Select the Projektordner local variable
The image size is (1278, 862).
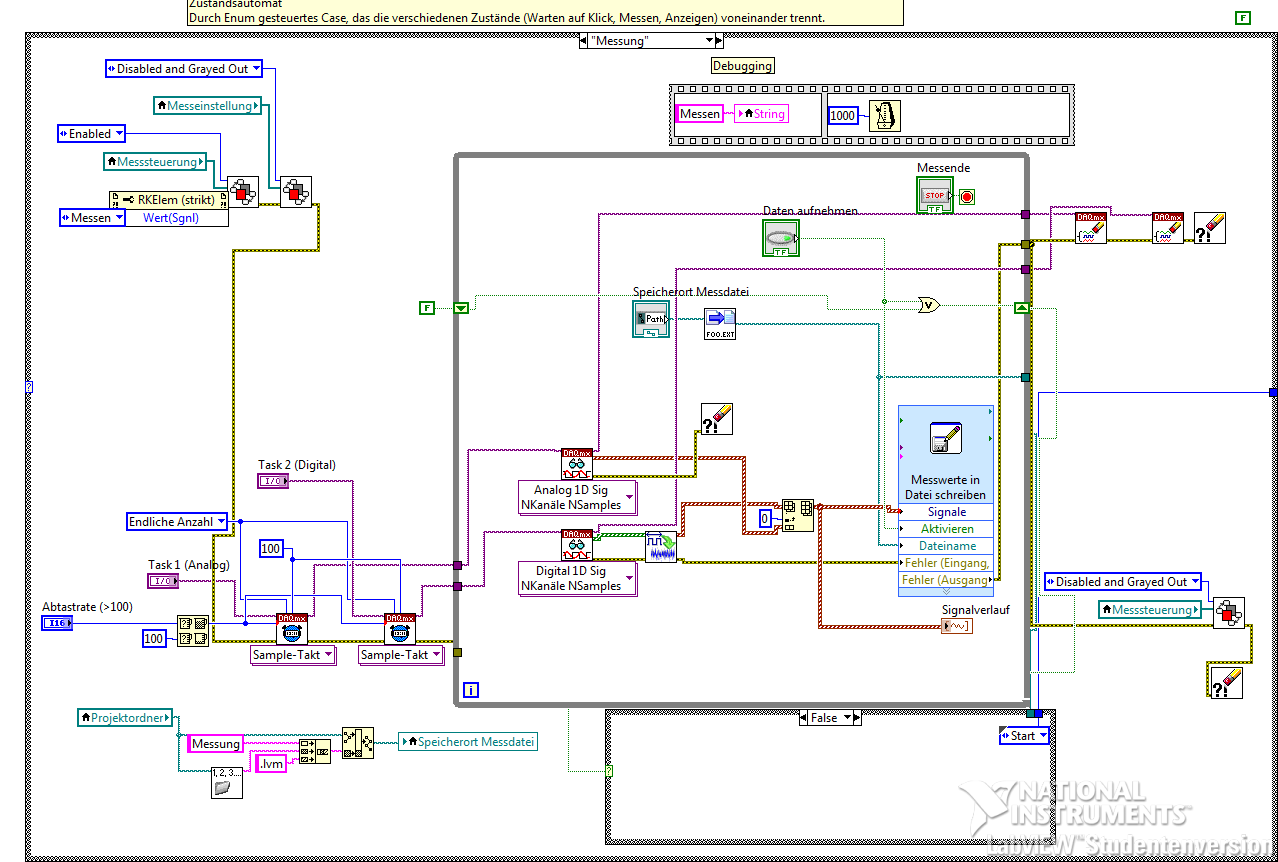[125, 717]
